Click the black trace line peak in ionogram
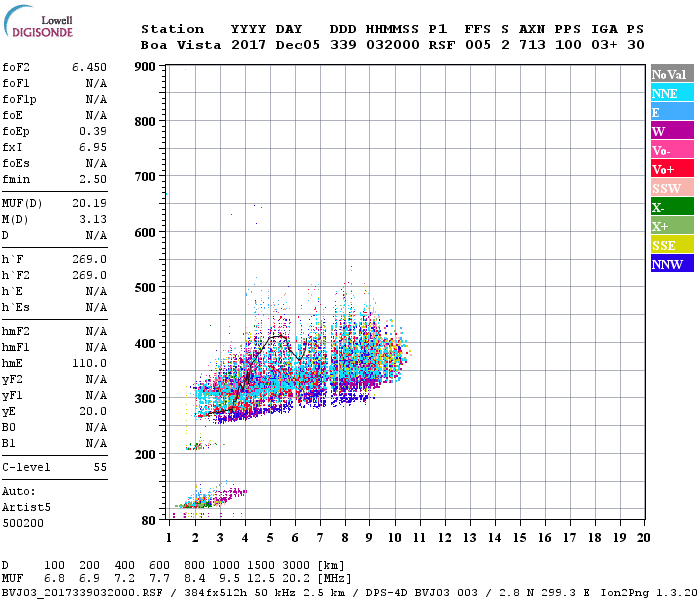 tap(279, 336)
